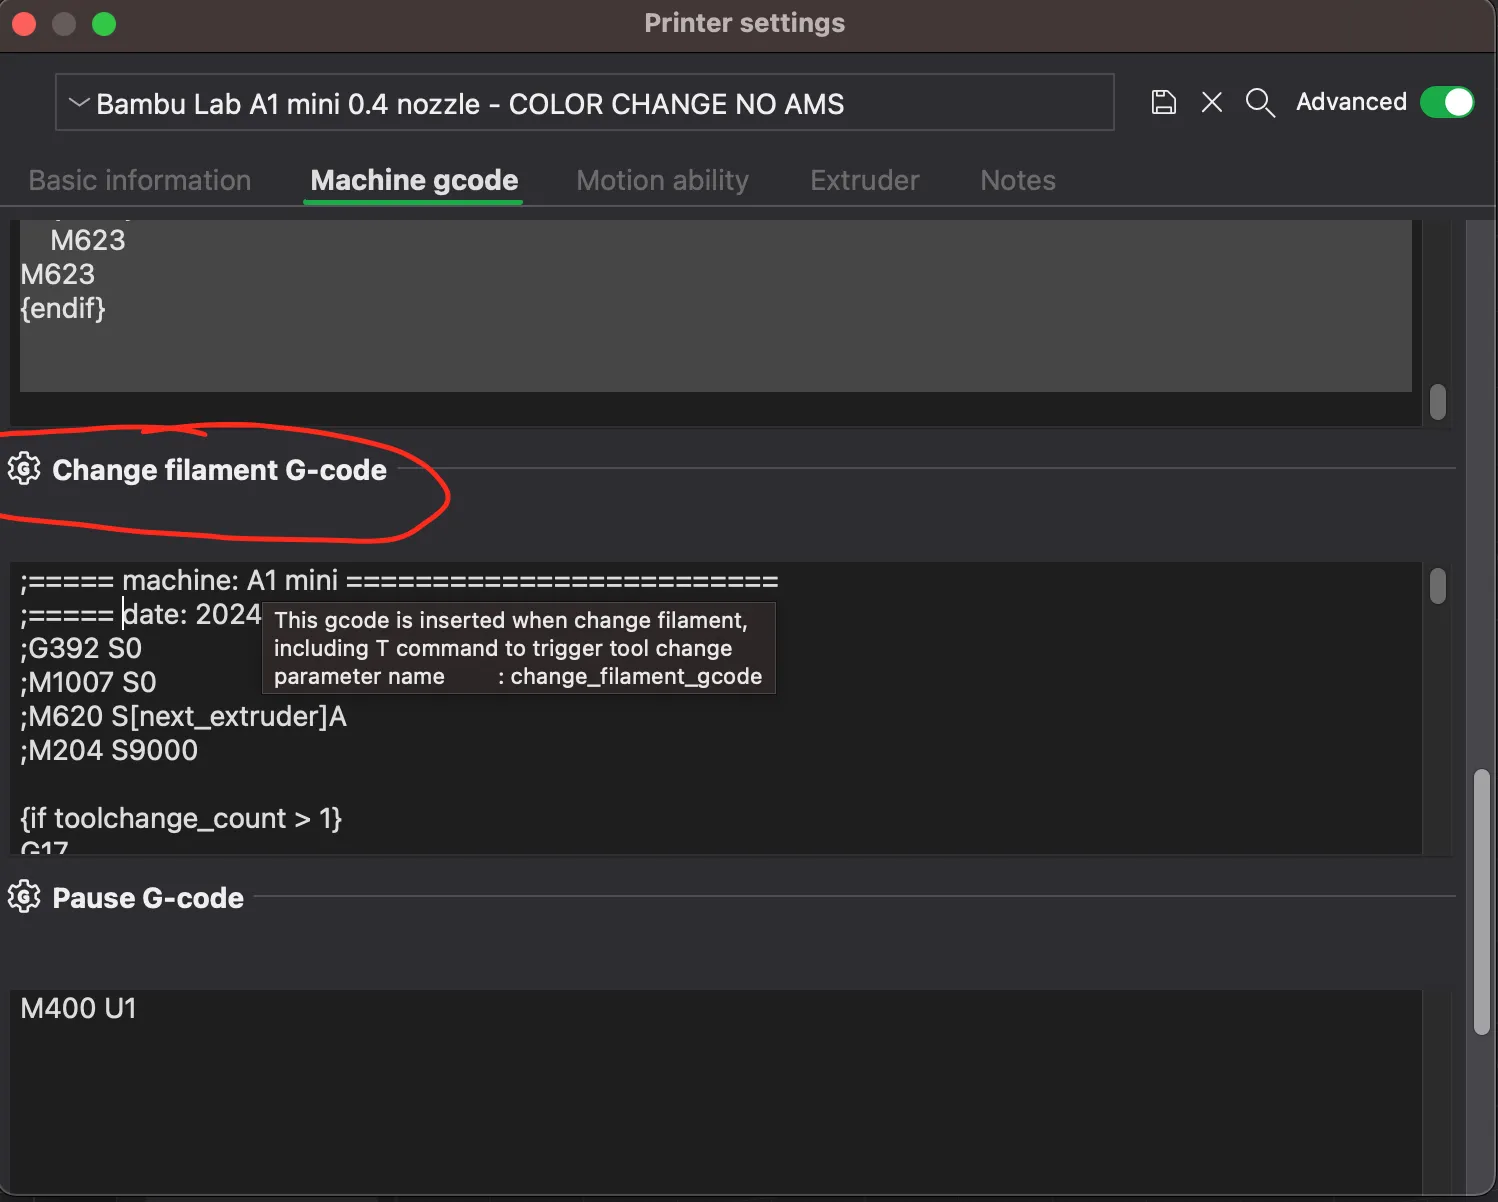The height and width of the screenshot is (1202, 1498).
Task: Click the line ';M620 S[next_extruder]A'
Action: tap(184, 716)
